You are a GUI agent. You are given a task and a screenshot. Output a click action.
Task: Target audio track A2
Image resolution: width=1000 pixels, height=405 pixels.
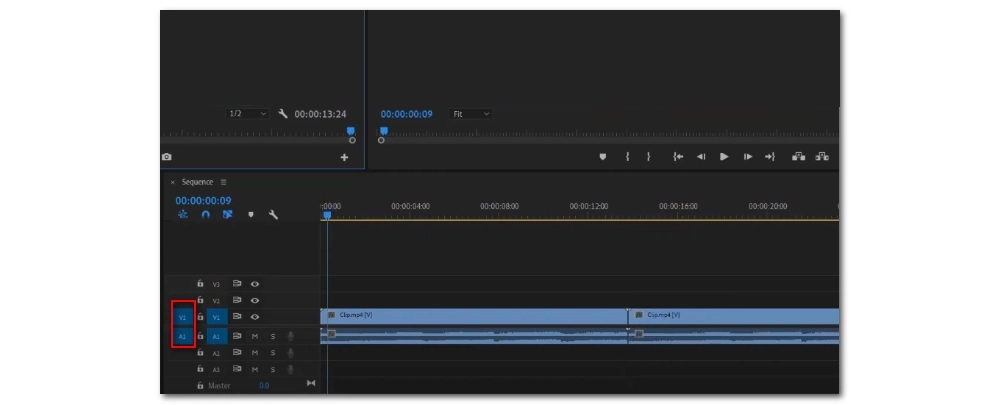tap(216, 353)
